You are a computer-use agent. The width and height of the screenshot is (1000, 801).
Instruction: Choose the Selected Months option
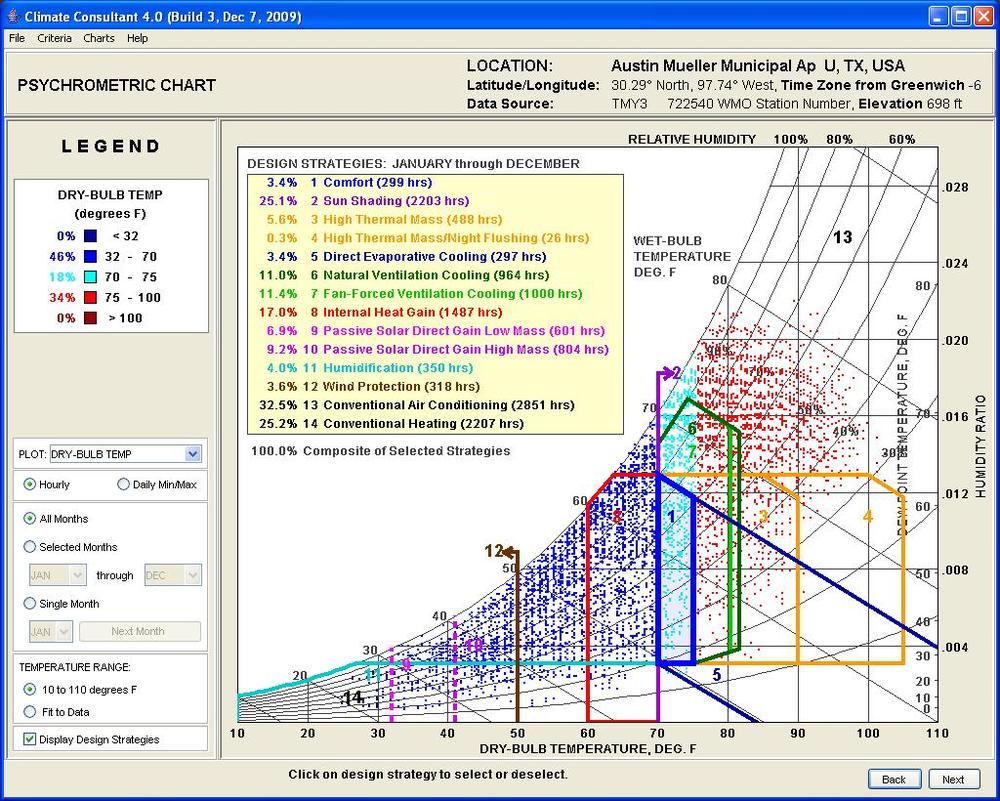[30, 547]
